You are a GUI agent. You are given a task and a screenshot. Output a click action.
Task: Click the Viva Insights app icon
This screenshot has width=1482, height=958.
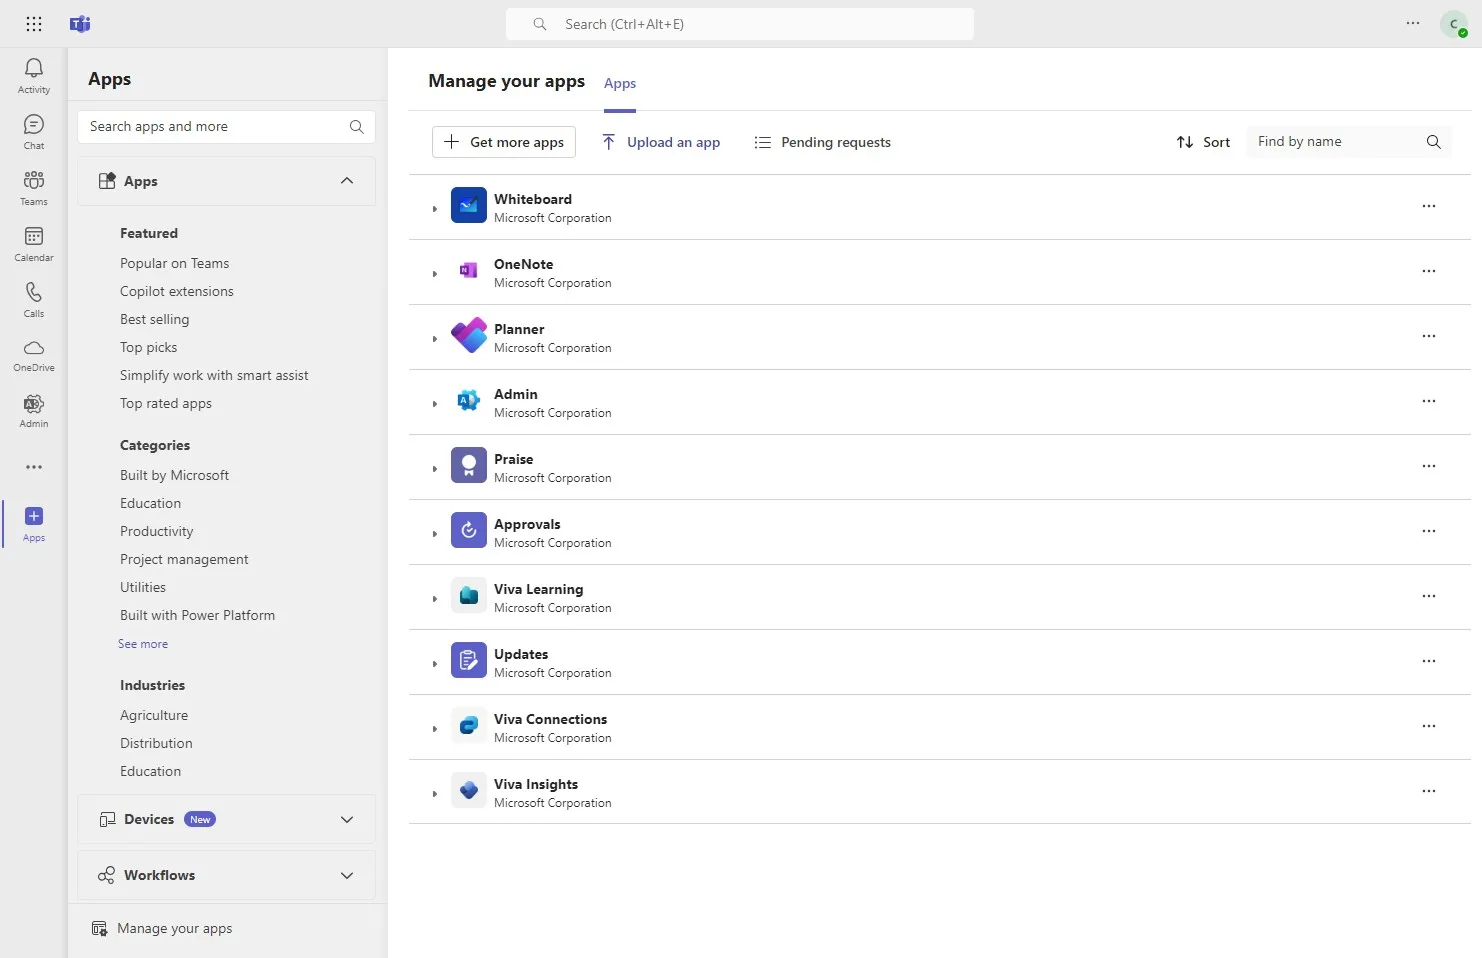click(469, 791)
